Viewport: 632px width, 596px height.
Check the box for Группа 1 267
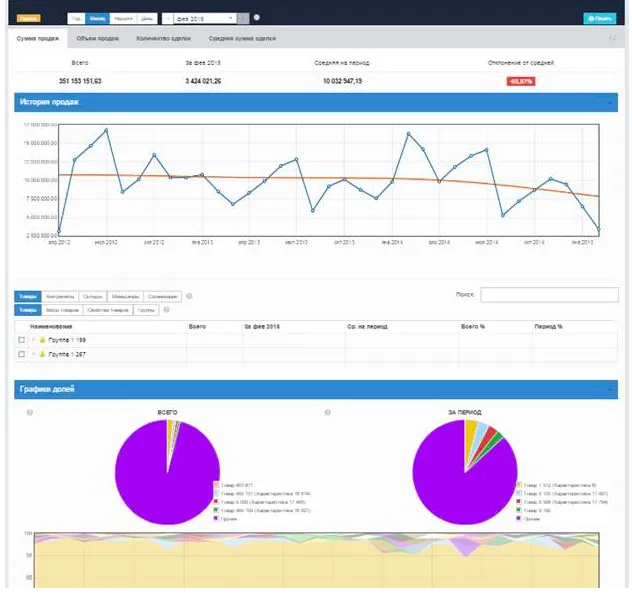(22, 354)
